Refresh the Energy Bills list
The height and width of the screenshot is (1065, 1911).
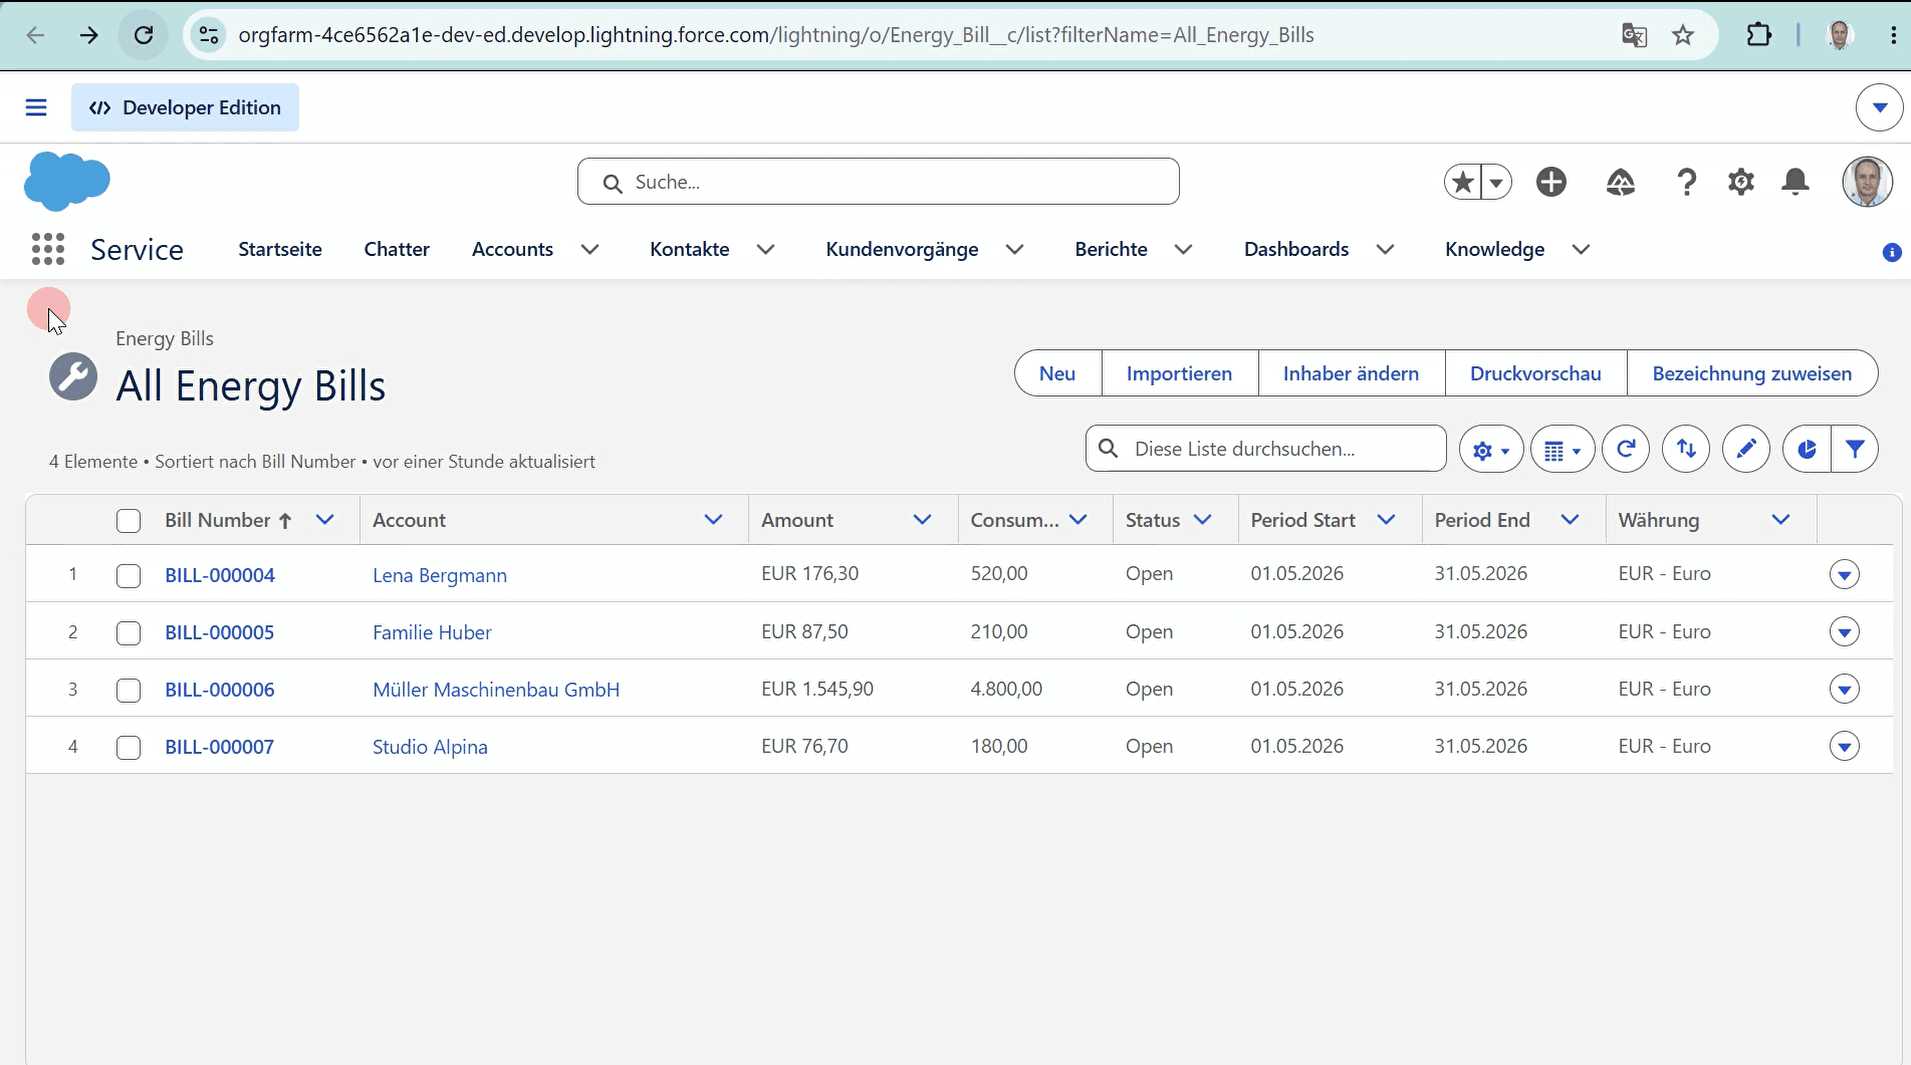click(1626, 449)
